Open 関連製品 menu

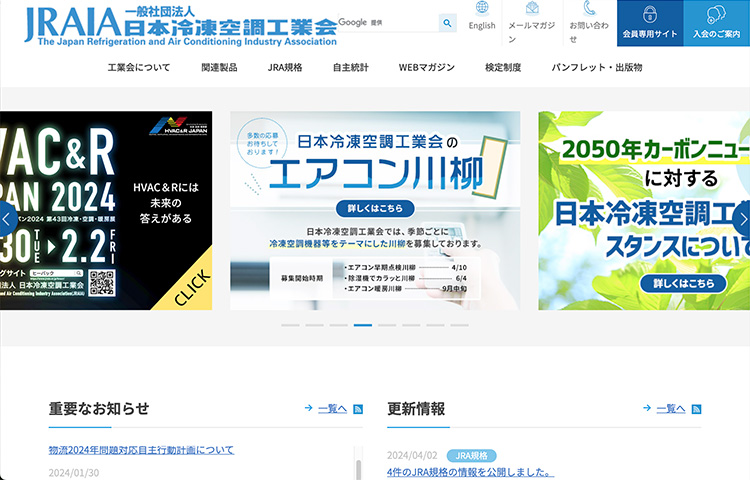click(219, 67)
